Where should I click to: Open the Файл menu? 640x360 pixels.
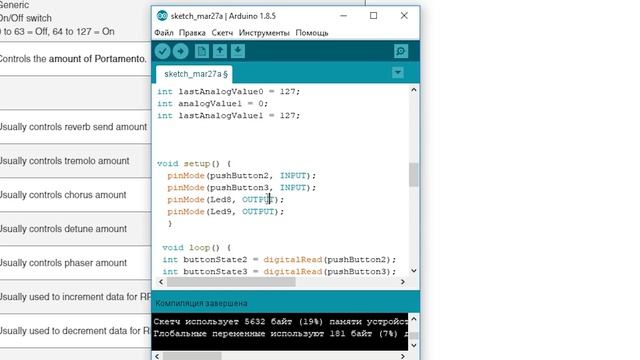[x=164, y=33]
